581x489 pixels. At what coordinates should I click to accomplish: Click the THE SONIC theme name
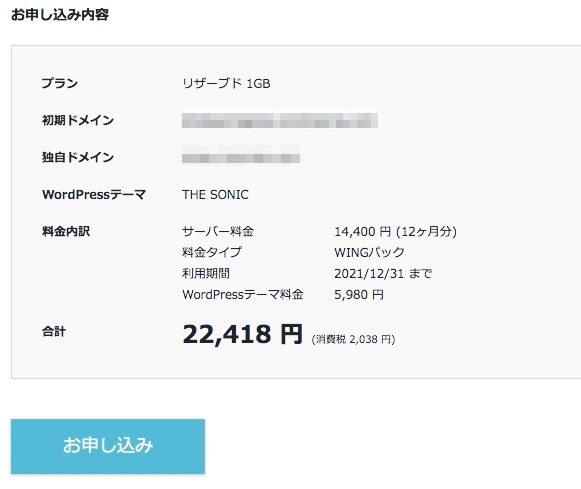[x=215, y=194]
